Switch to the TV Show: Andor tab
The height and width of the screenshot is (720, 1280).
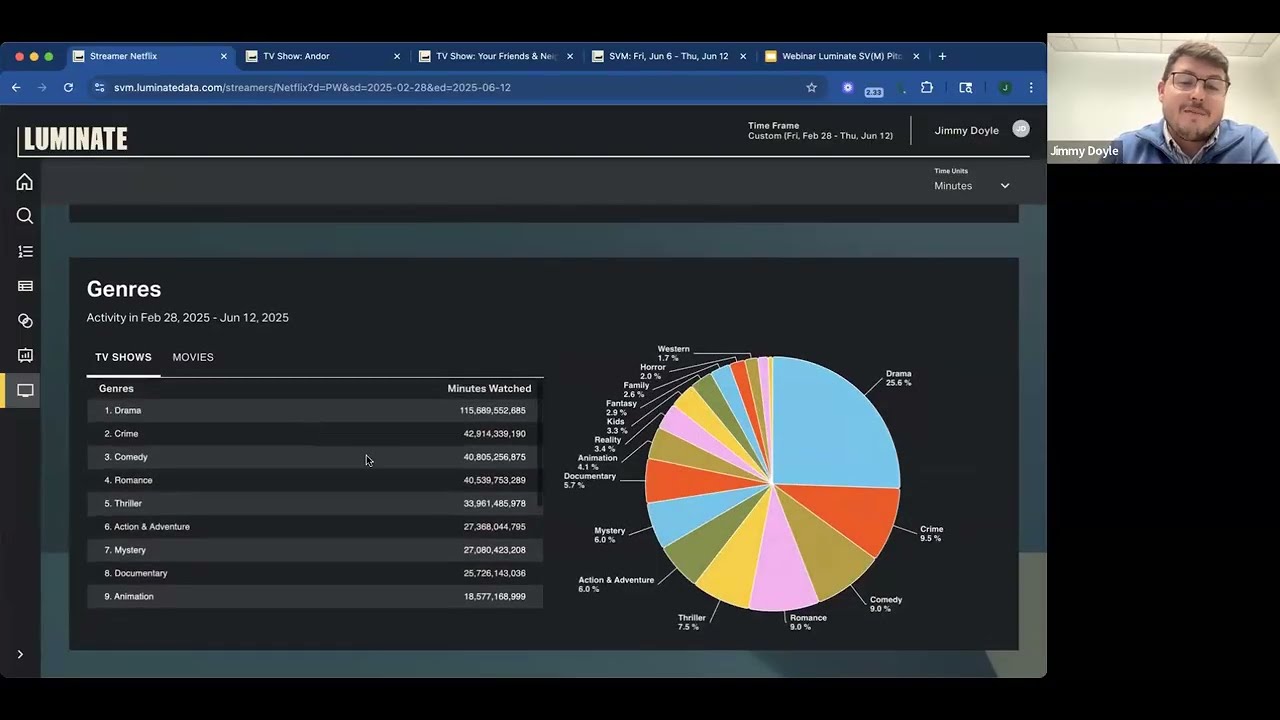point(322,56)
